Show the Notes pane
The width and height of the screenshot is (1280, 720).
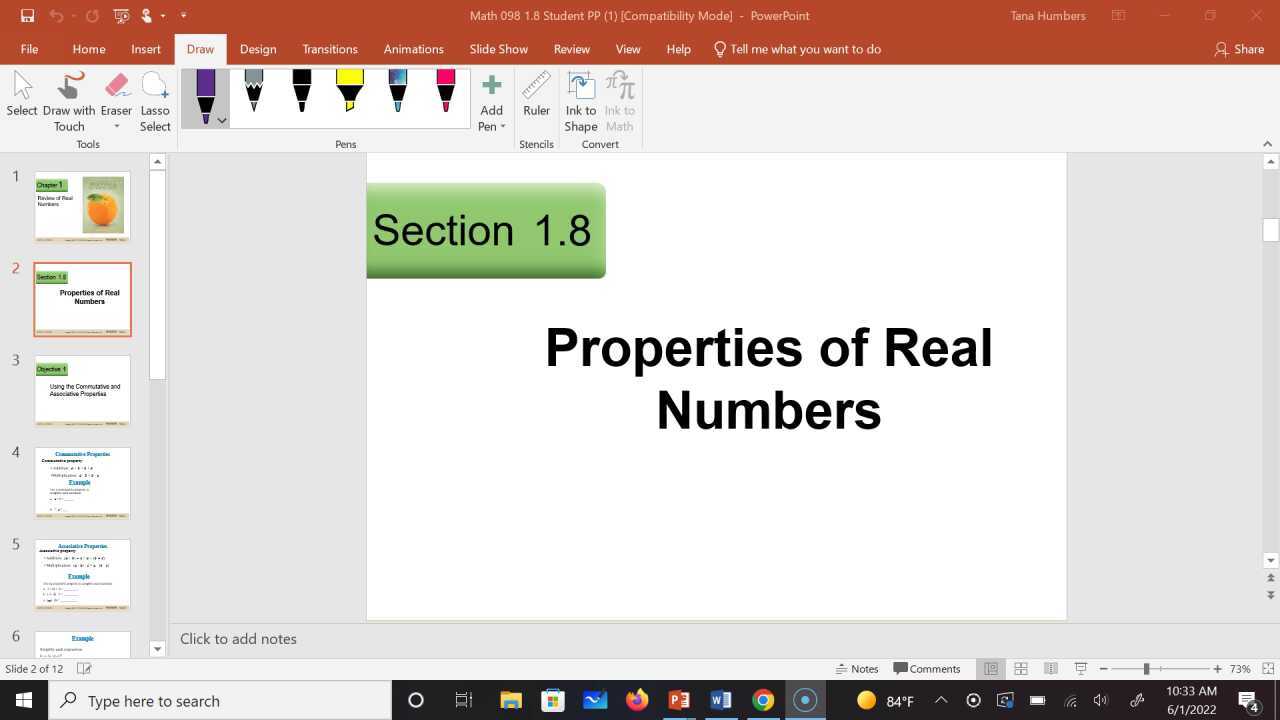click(x=858, y=668)
